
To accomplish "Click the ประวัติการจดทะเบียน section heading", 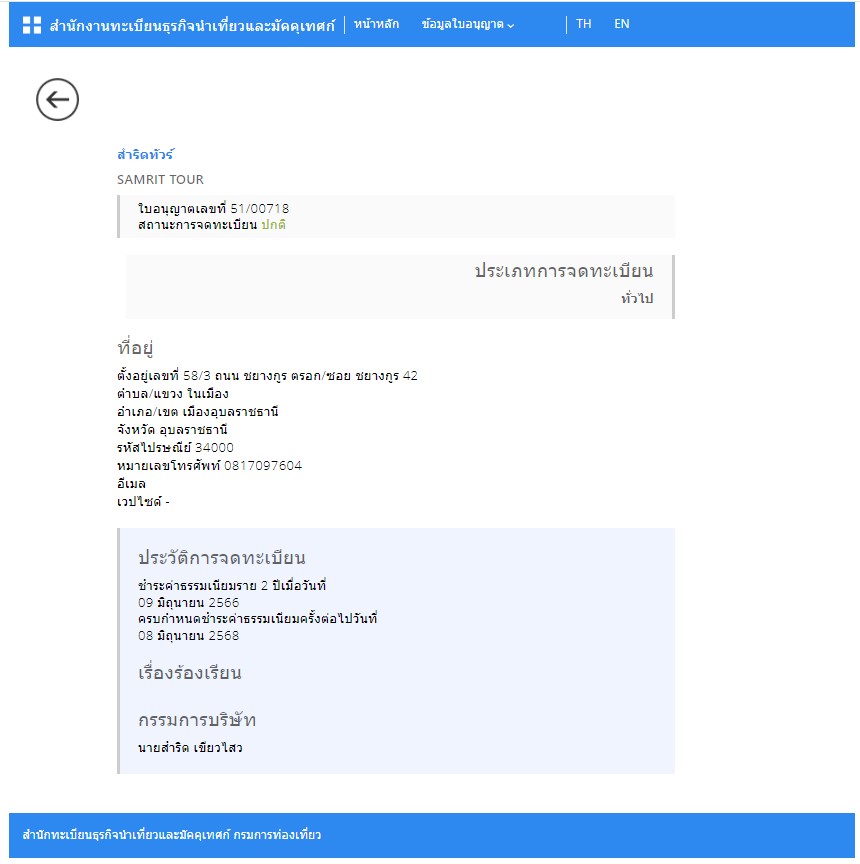I will [x=221, y=558].
